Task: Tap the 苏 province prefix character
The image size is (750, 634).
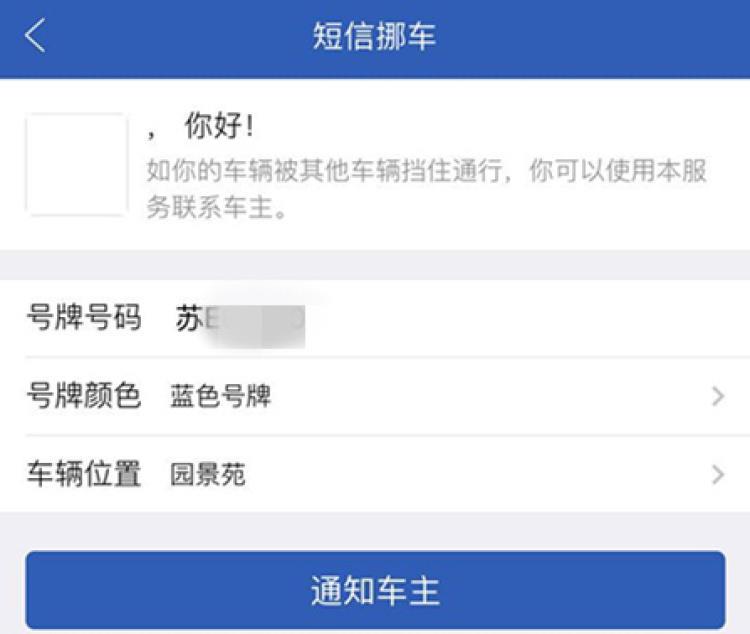Action: (x=188, y=318)
